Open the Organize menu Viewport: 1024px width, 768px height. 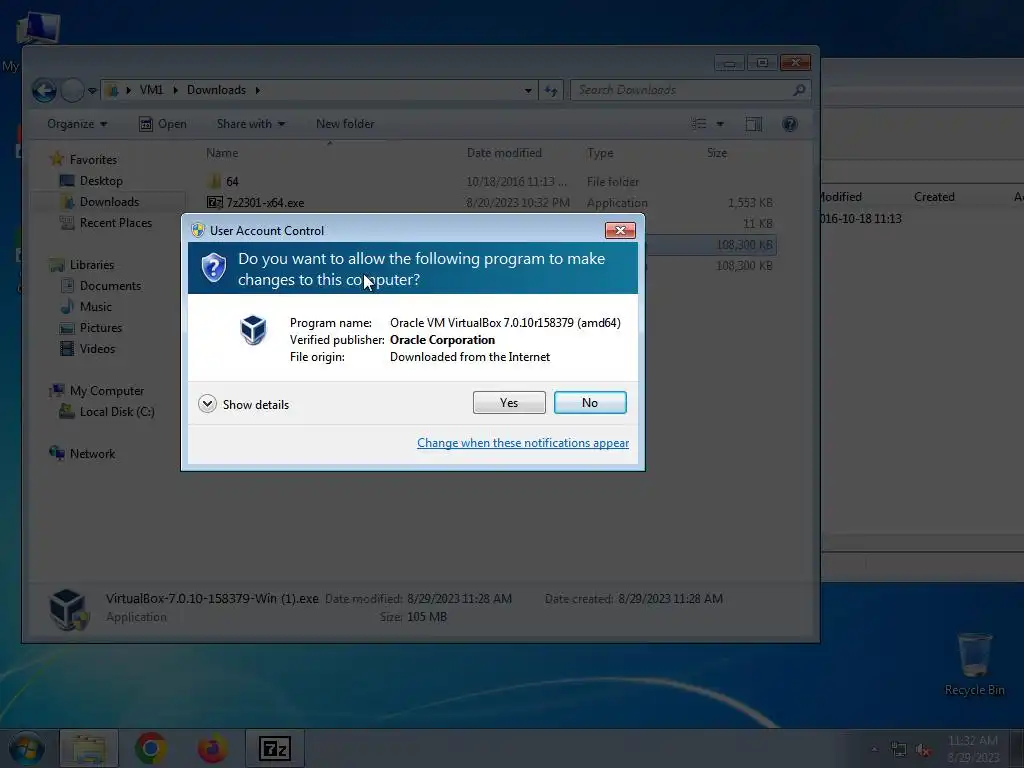(x=77, y=123)
